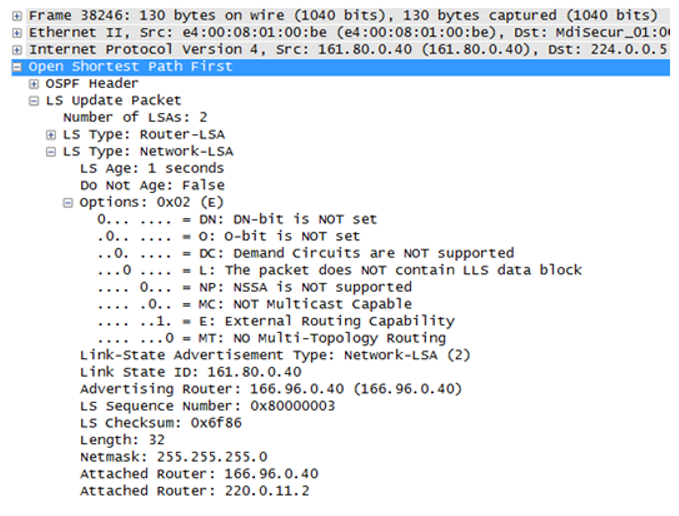Select the LS Age: 1 seconds field
This screenshot has height=516, width=679.
click(152, 168)
